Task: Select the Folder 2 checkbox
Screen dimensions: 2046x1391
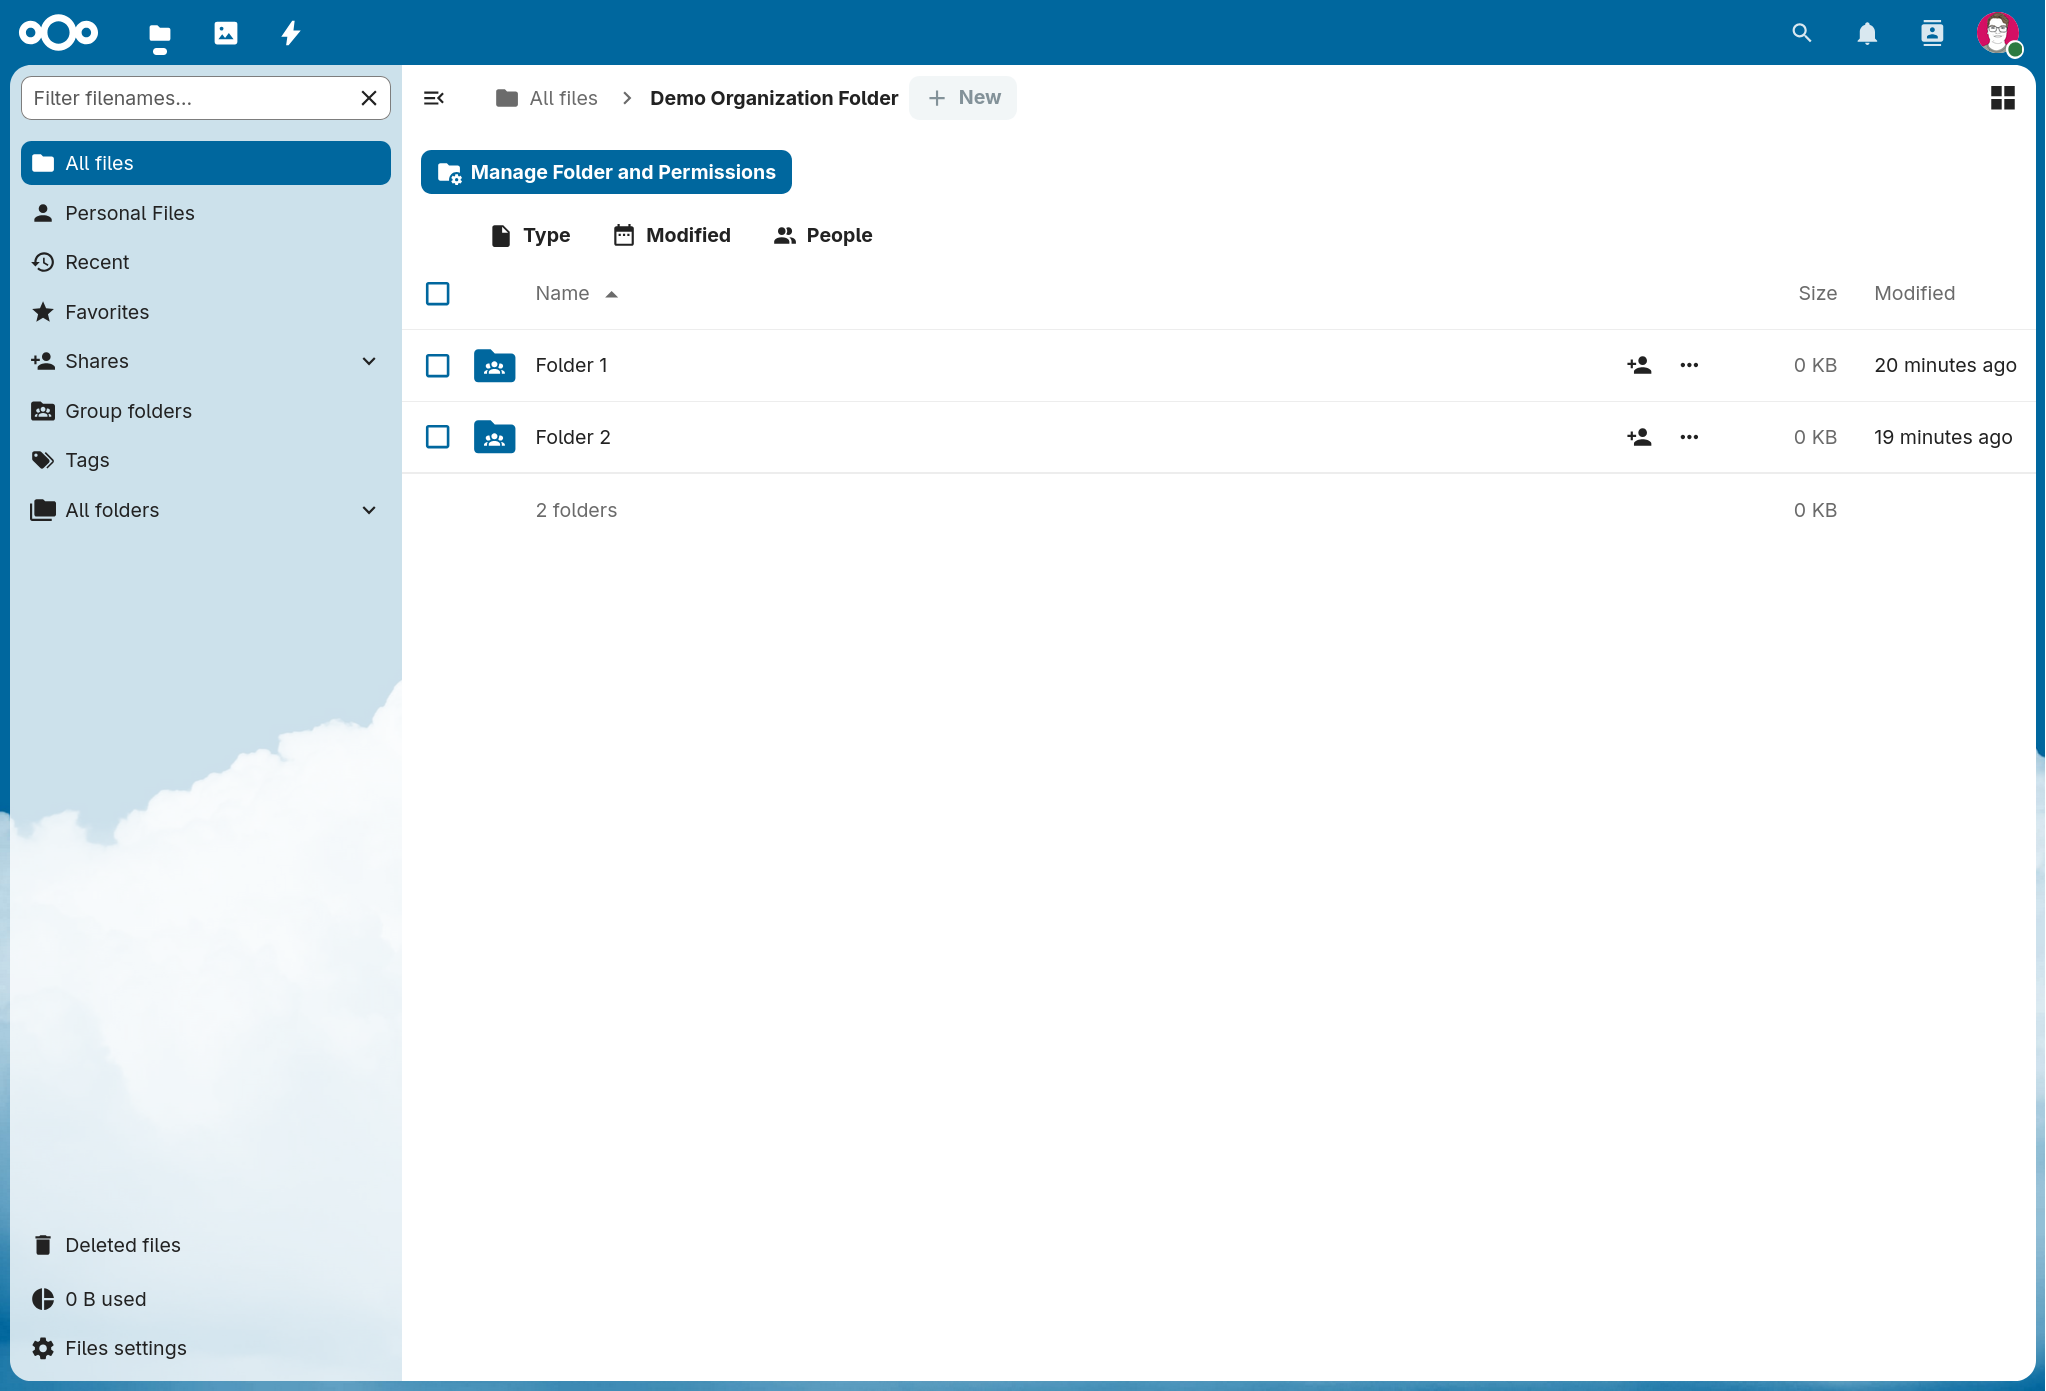Action: tap(438, 437)
